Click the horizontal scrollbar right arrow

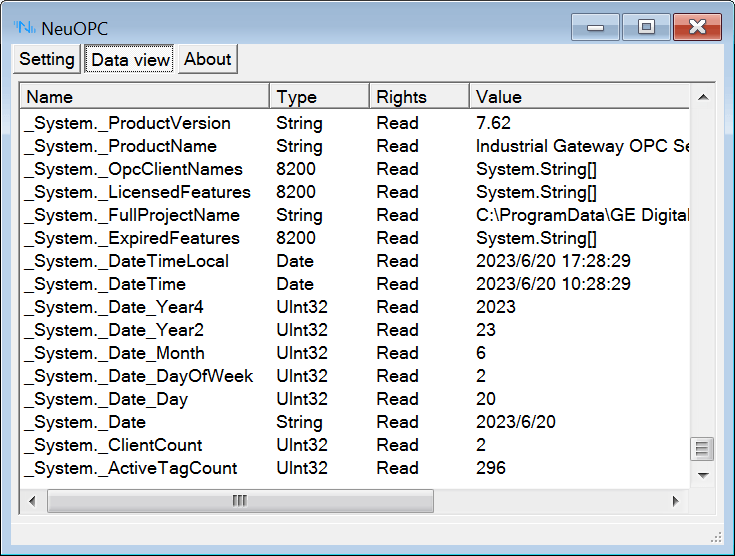(x=675, y=501)
